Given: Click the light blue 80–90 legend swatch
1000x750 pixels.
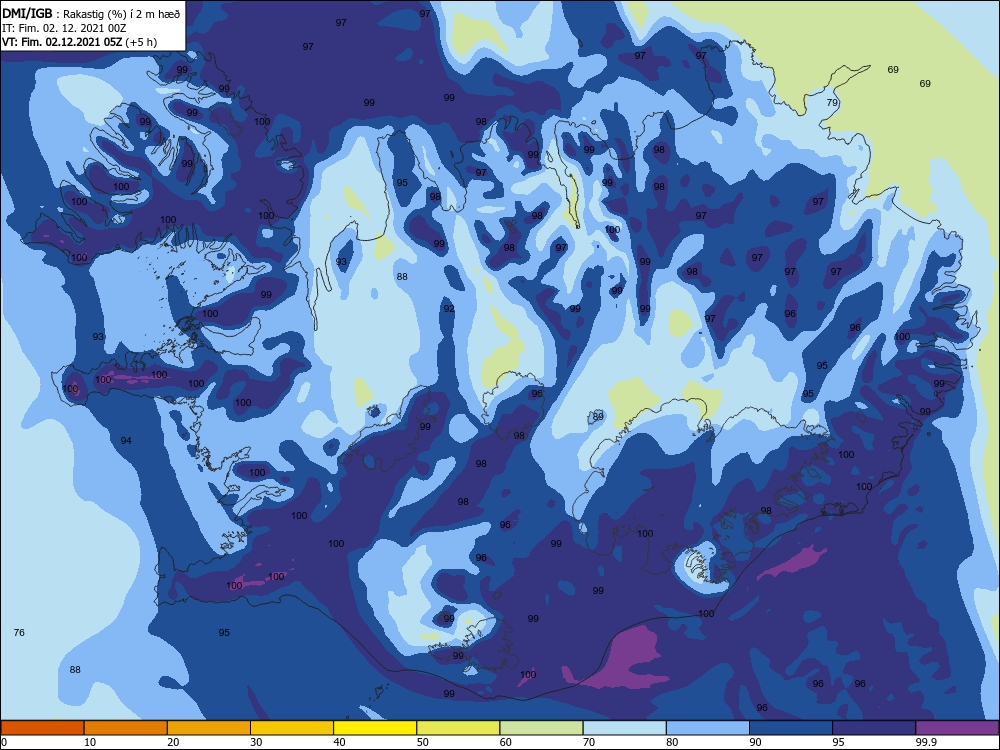Looking at the screenshot, I should coord(708,728).
